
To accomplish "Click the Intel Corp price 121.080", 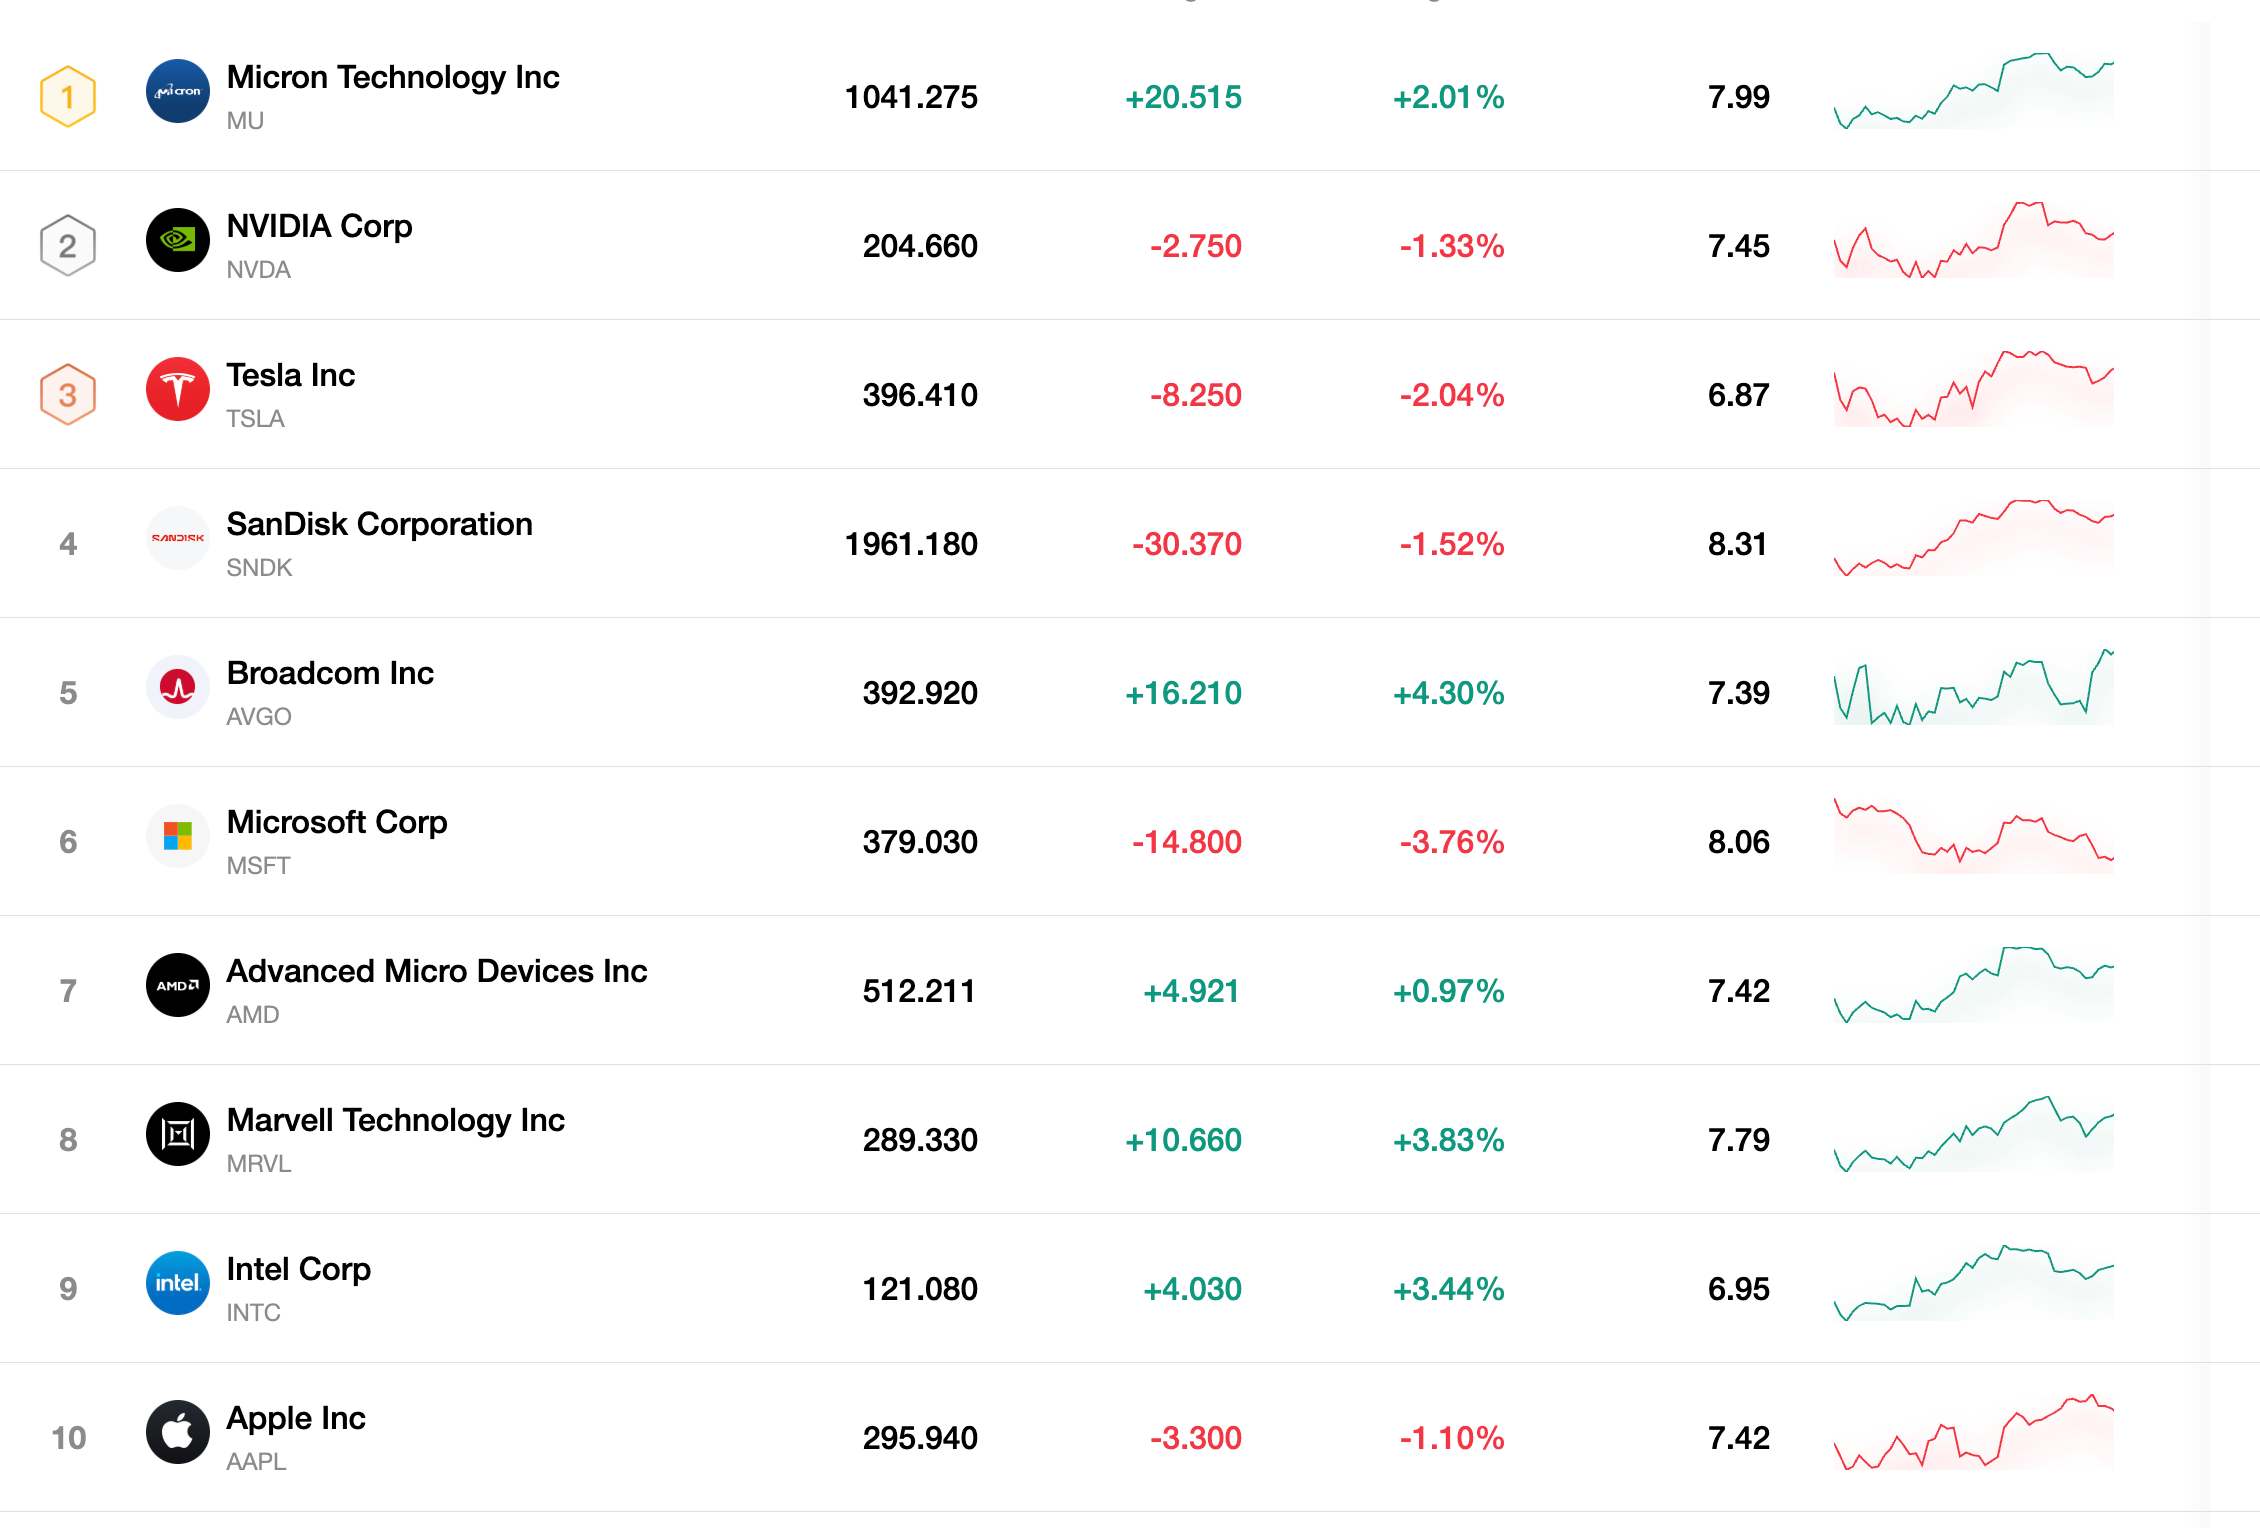I will coord(920,1289).
